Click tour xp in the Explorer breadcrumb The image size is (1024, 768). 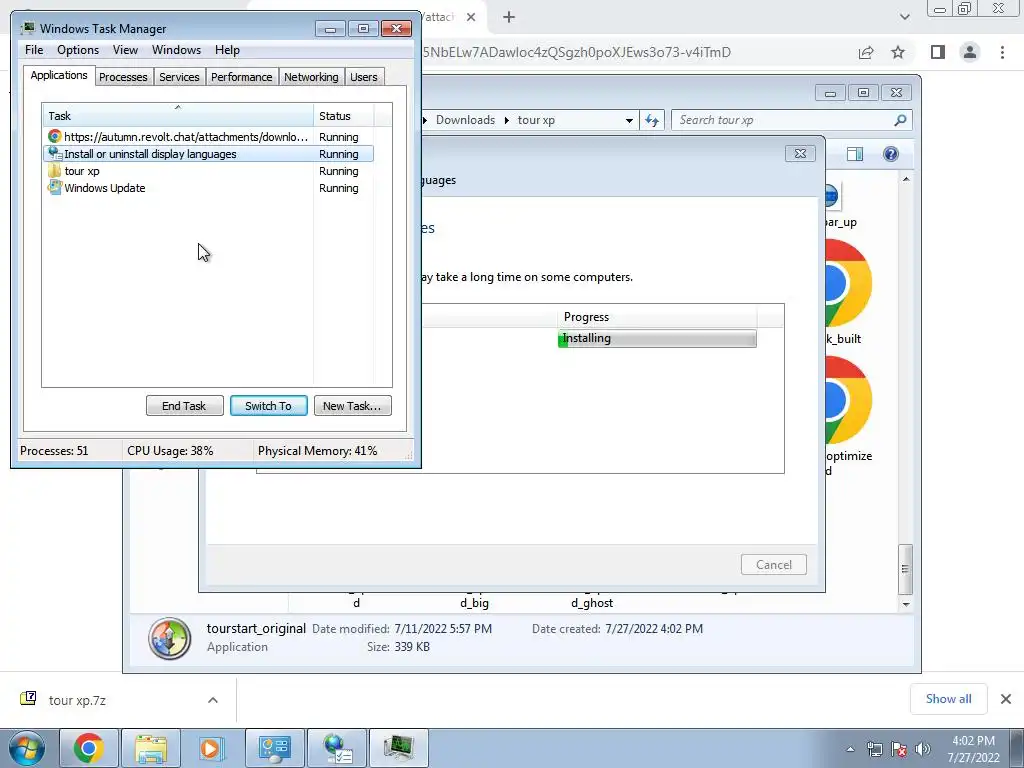tap(536, 120)
